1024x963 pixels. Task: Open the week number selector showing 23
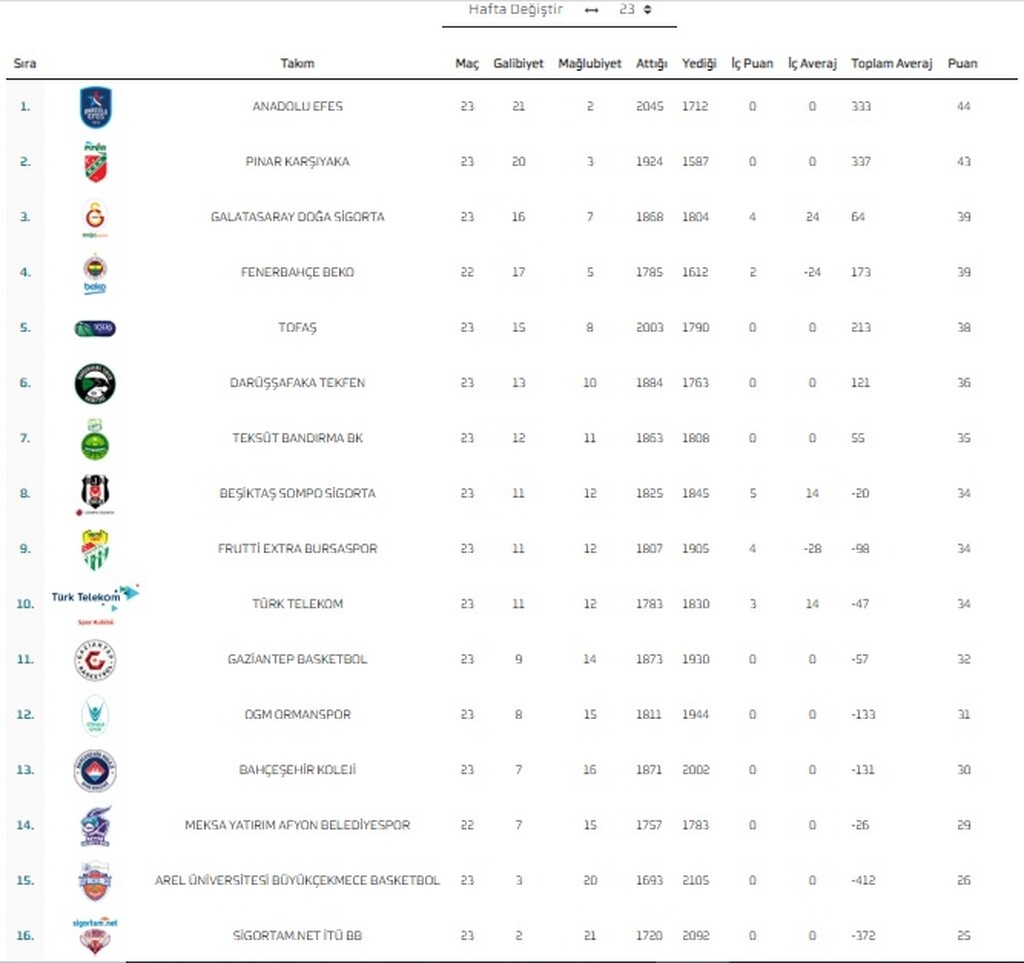(627, 10)
